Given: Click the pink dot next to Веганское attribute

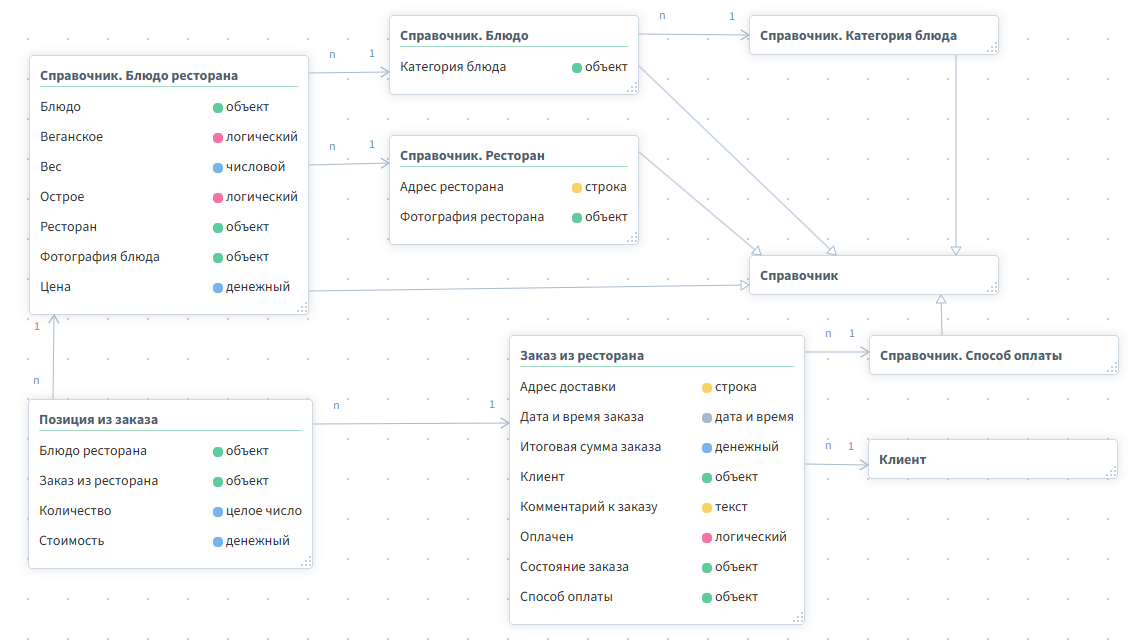Looking at the screenshot, I should 217,137.
